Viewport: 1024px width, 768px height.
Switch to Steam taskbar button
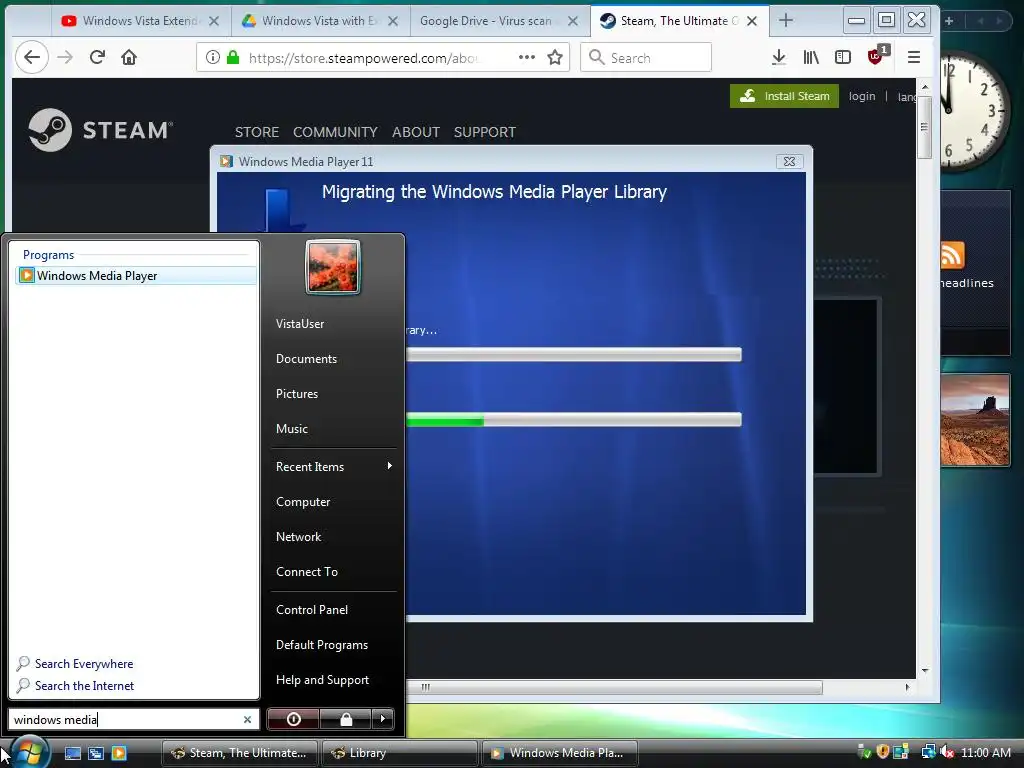[x=239, y=753]
